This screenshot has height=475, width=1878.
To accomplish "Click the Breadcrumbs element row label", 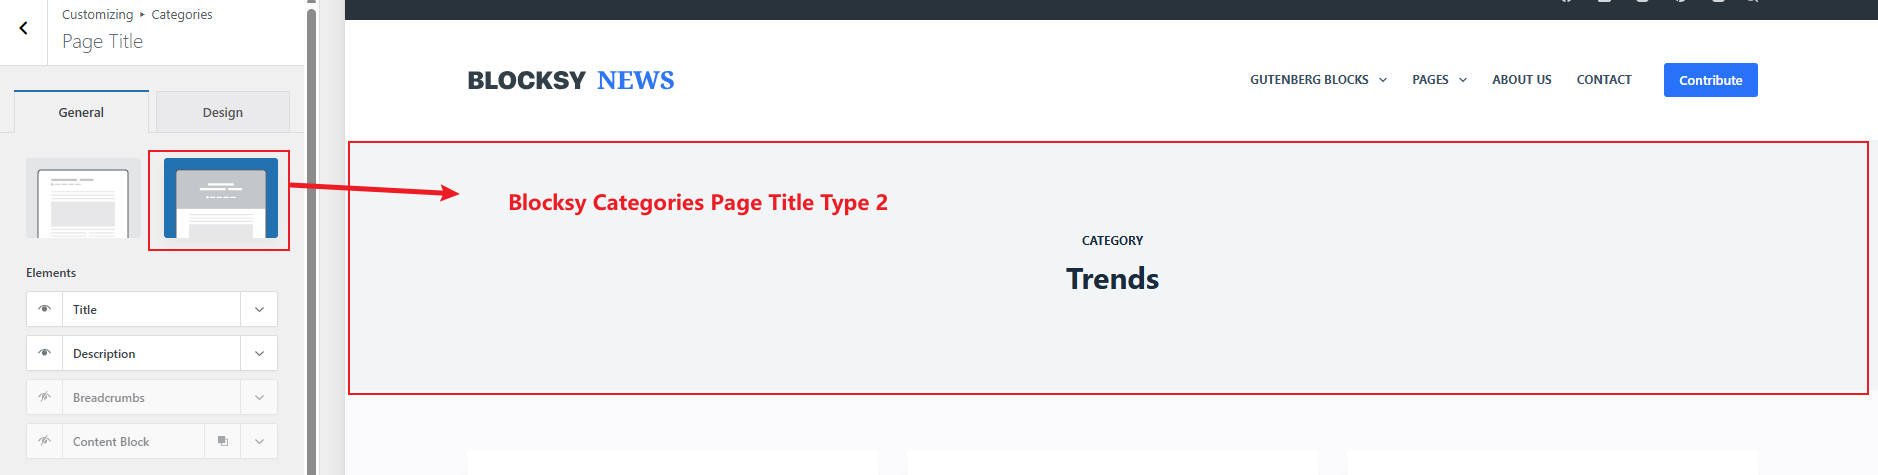I will point(109,398).
